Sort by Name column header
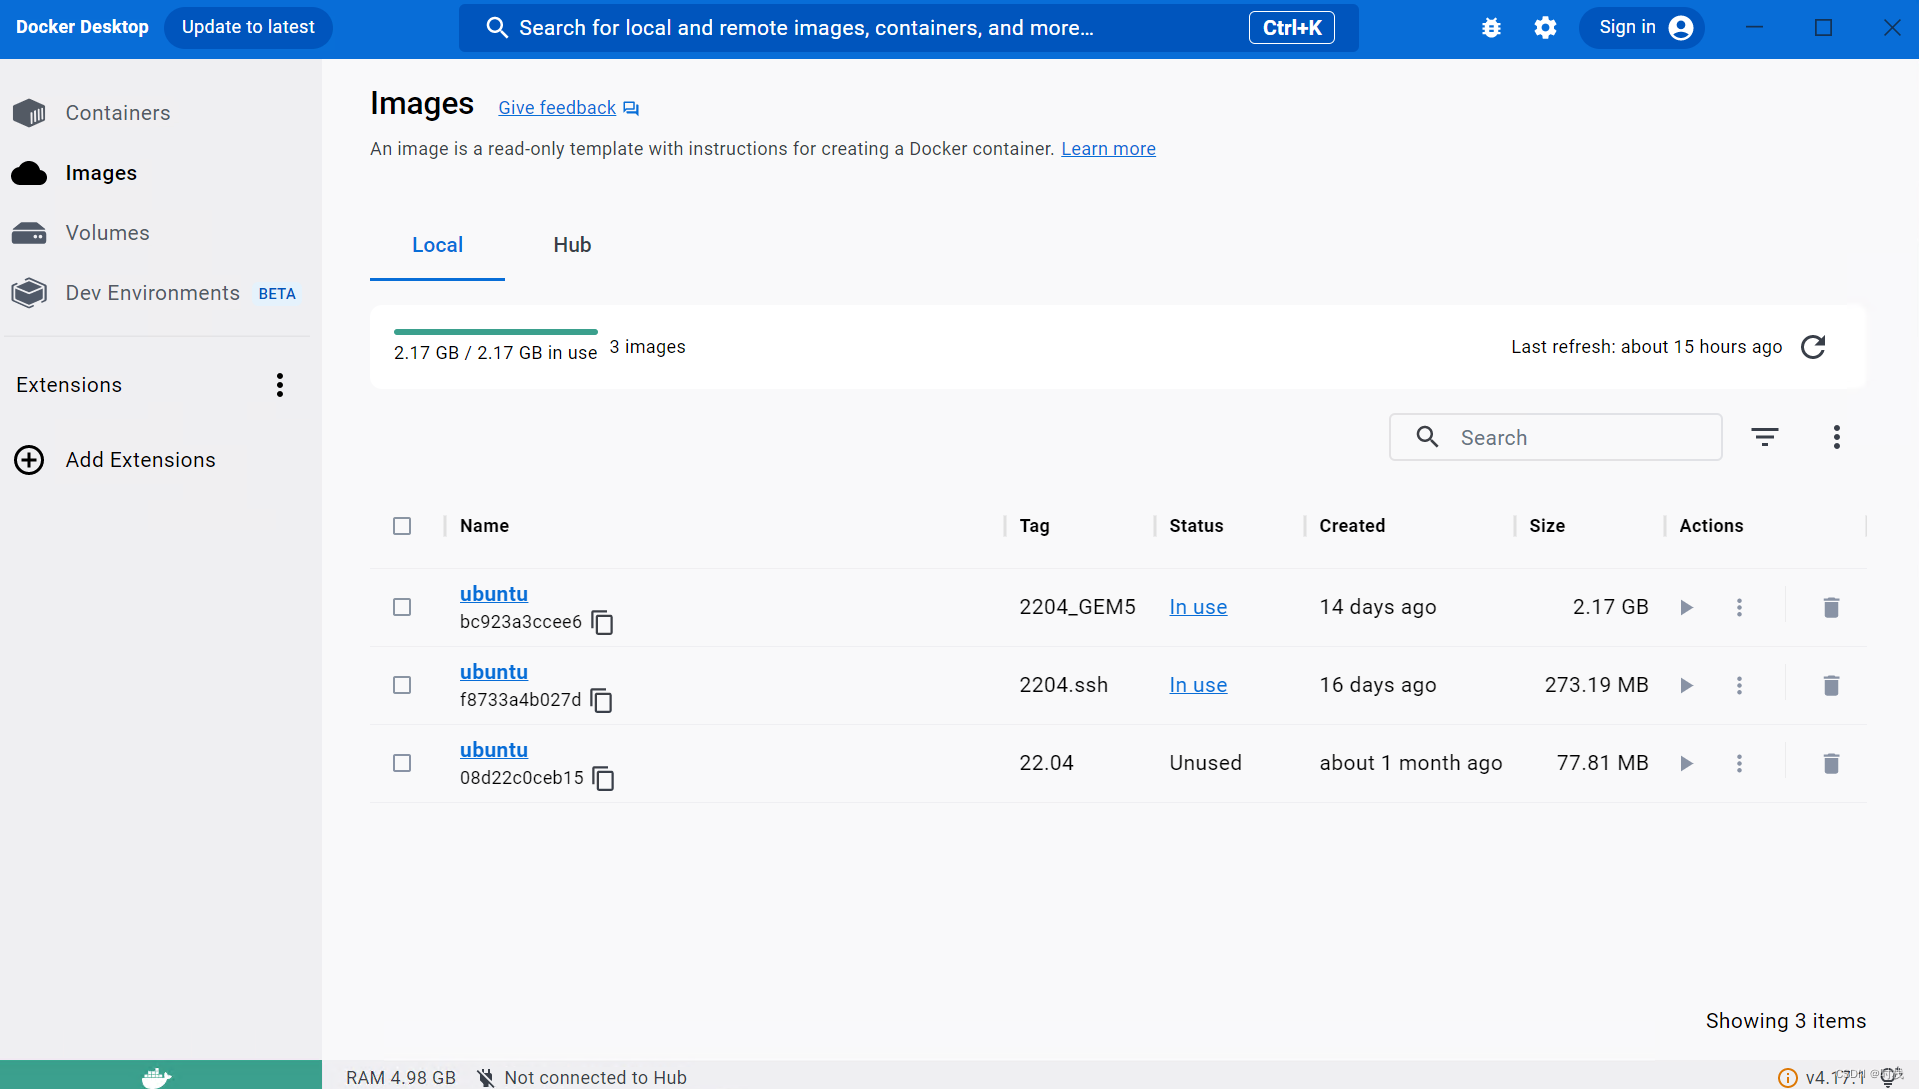Image resolution: width=1919 pixels, height=1089 pixels. 484,526
